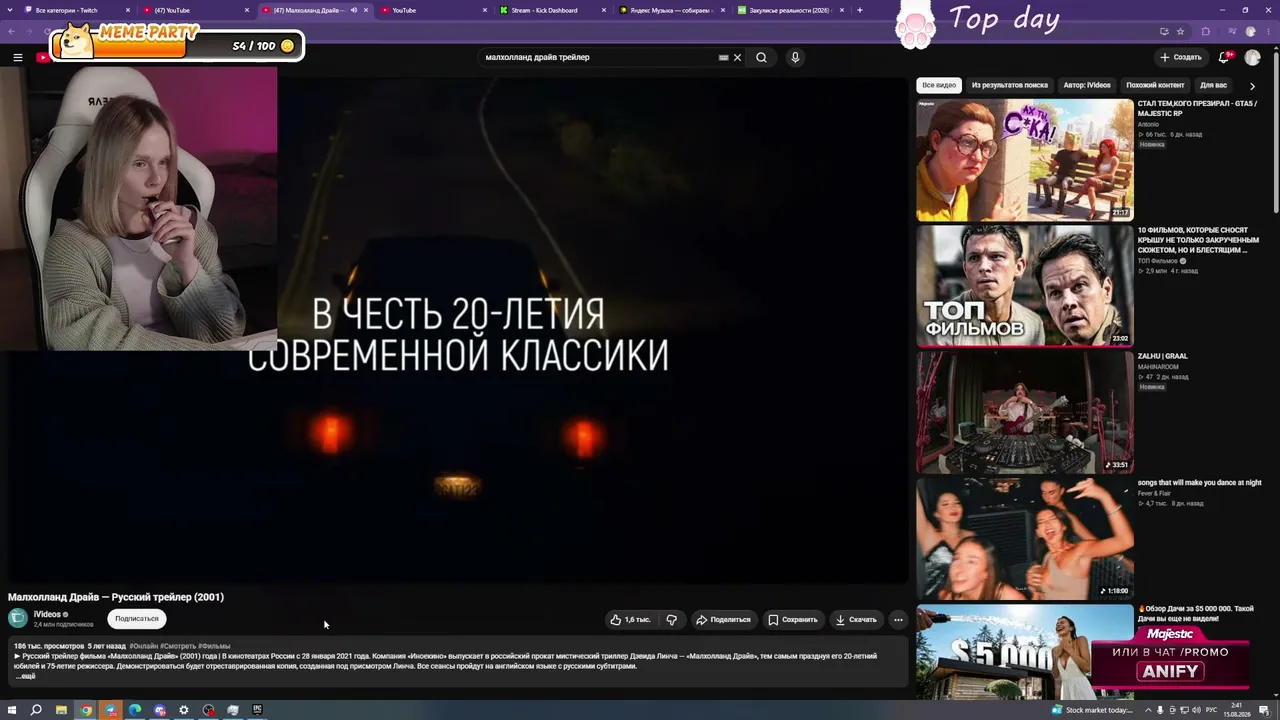
Task: Bookmark this page with the star icon
Action: 1180,32
